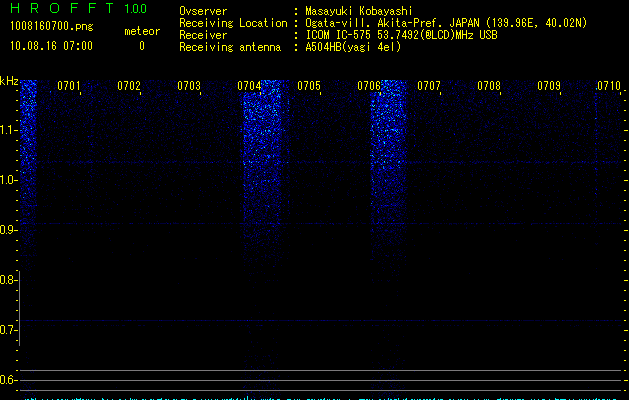Click the 0703 time marker
Image resolution: width=629 pixels, height=400 pixels.
tap(189, 86)
